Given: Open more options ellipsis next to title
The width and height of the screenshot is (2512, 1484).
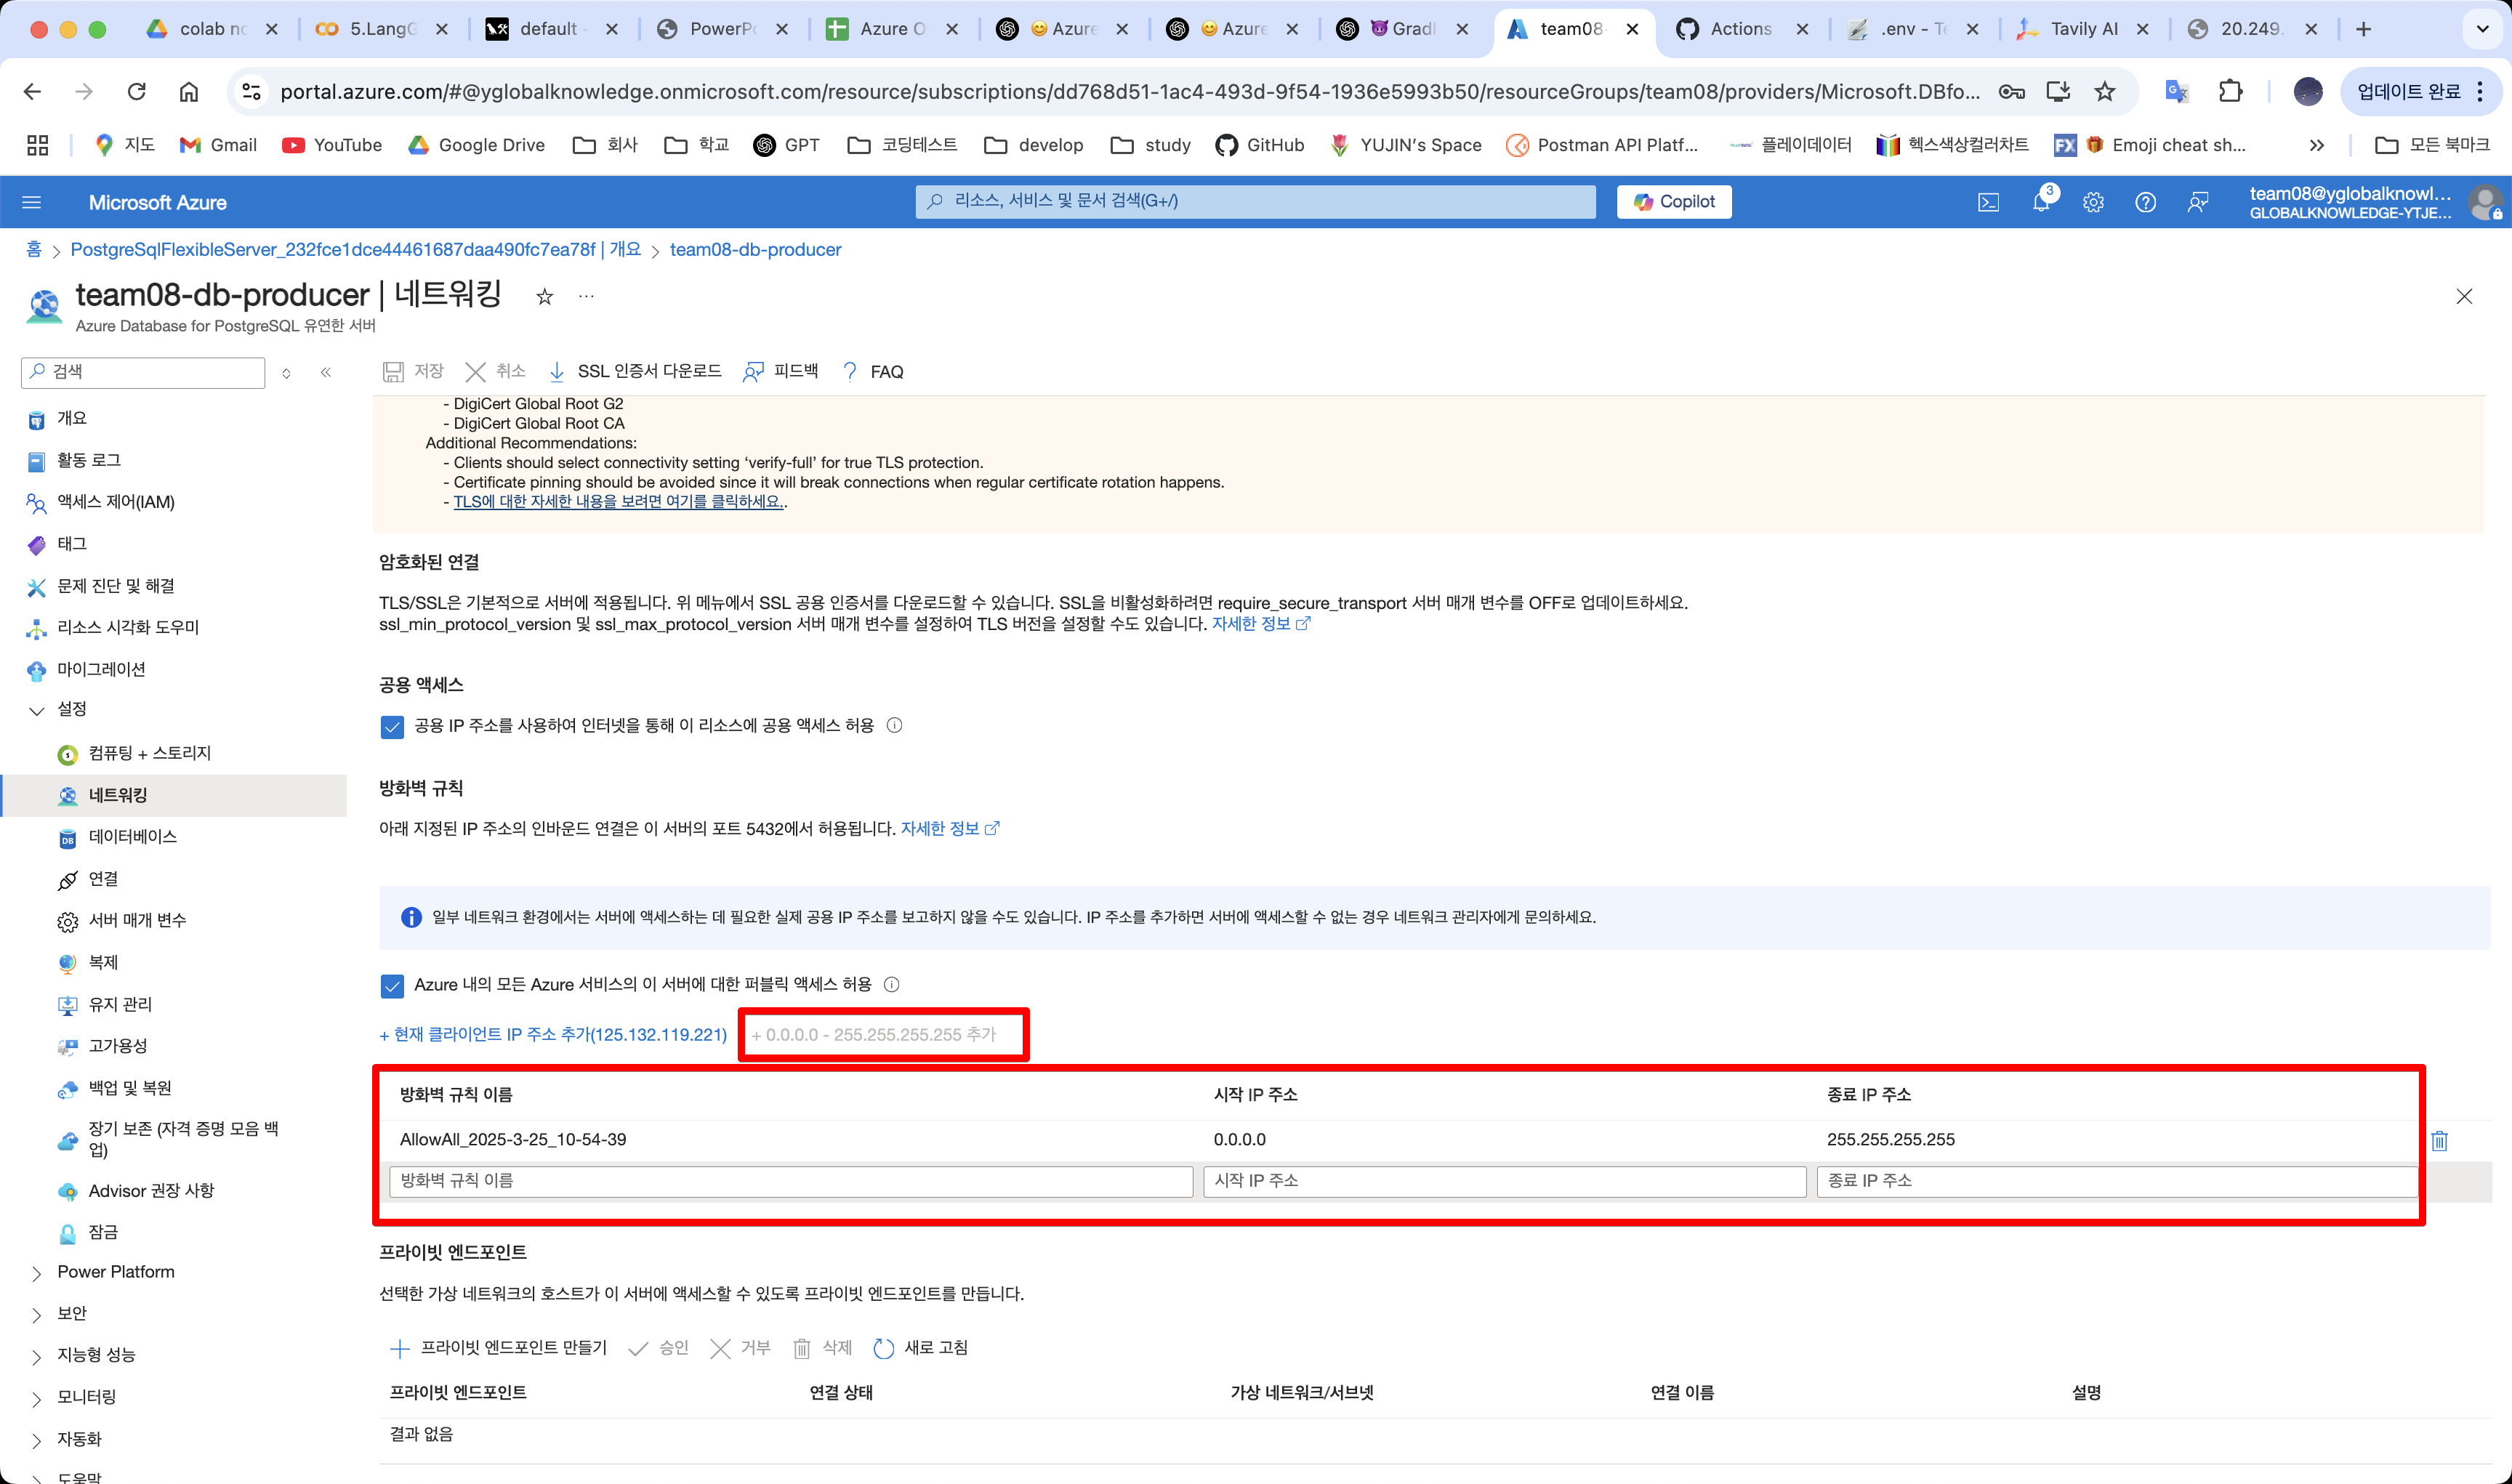Looking at the screenshot, I should pyautogui.click(x=586, y=296).
